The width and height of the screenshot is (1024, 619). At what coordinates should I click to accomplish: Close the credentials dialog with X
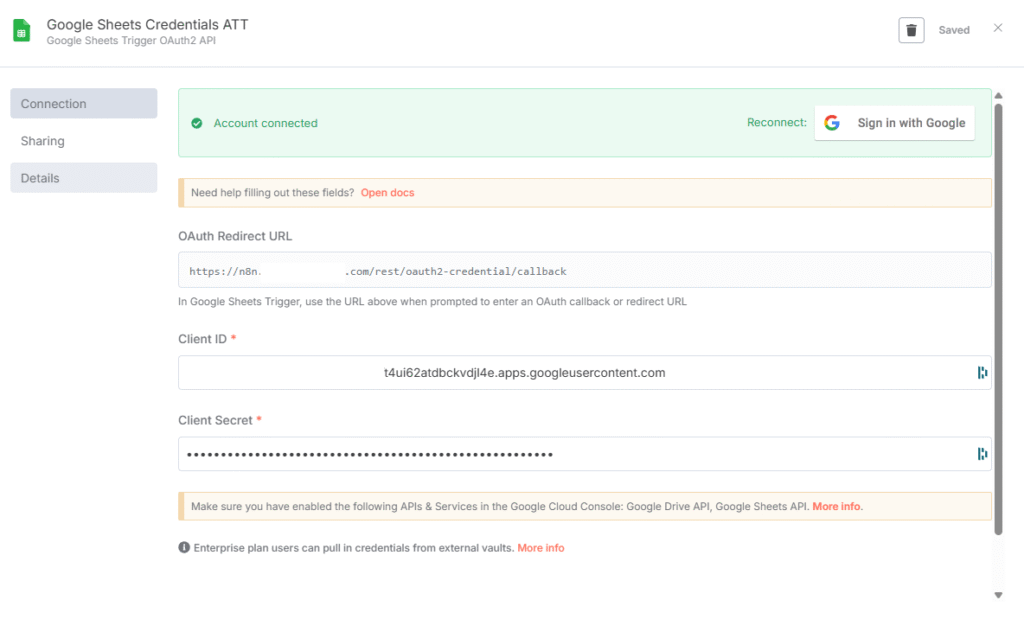(997, 28)
